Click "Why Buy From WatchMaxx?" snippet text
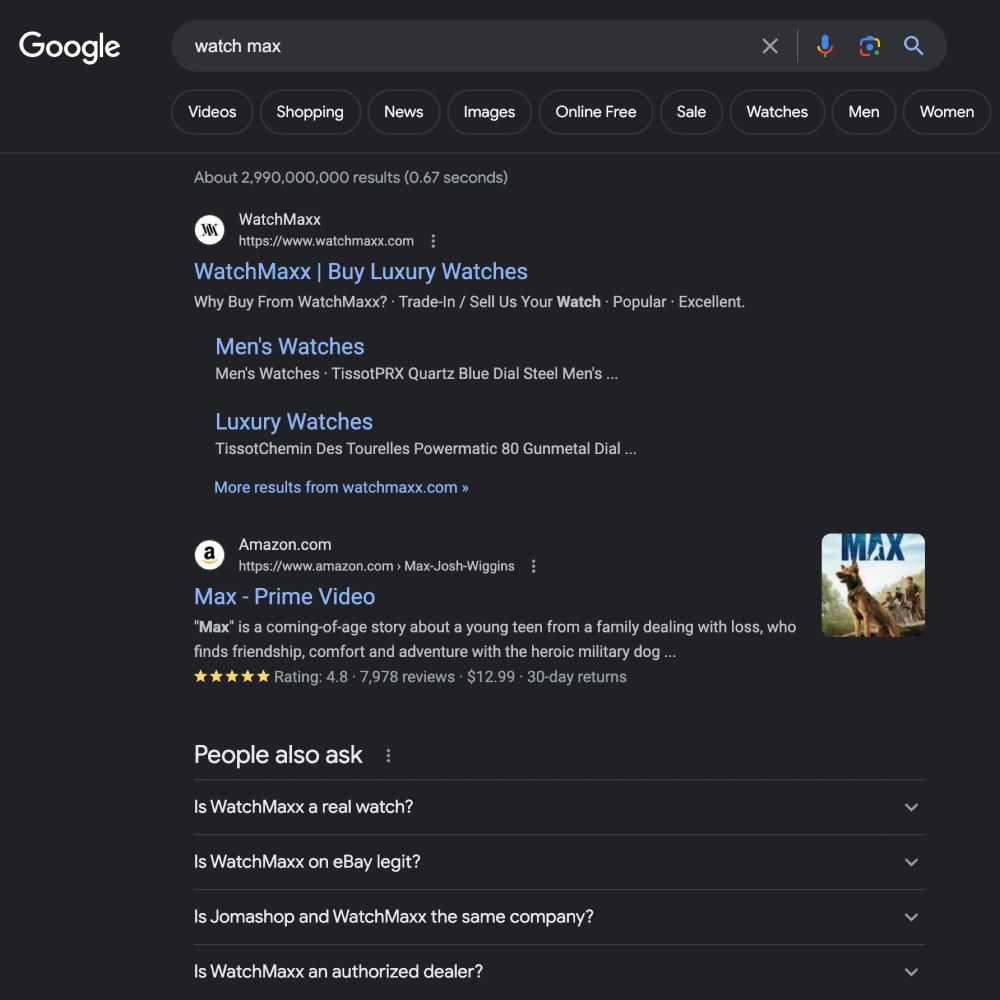The height and width of the screenshot is (1000, 1000). 290,302
